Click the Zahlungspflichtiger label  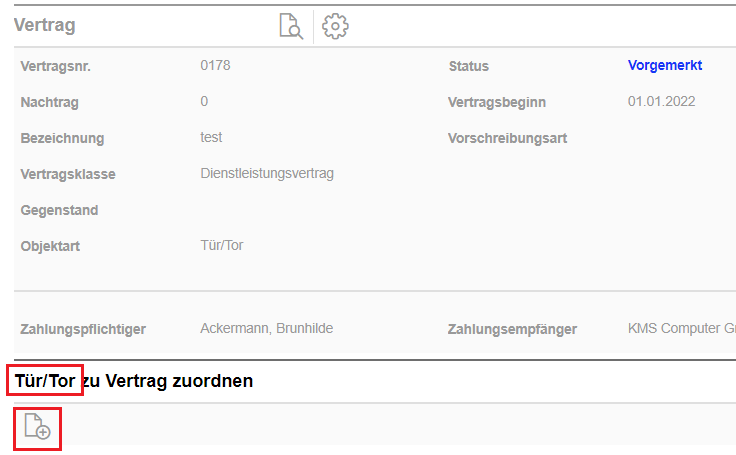(x=83, y=329)
